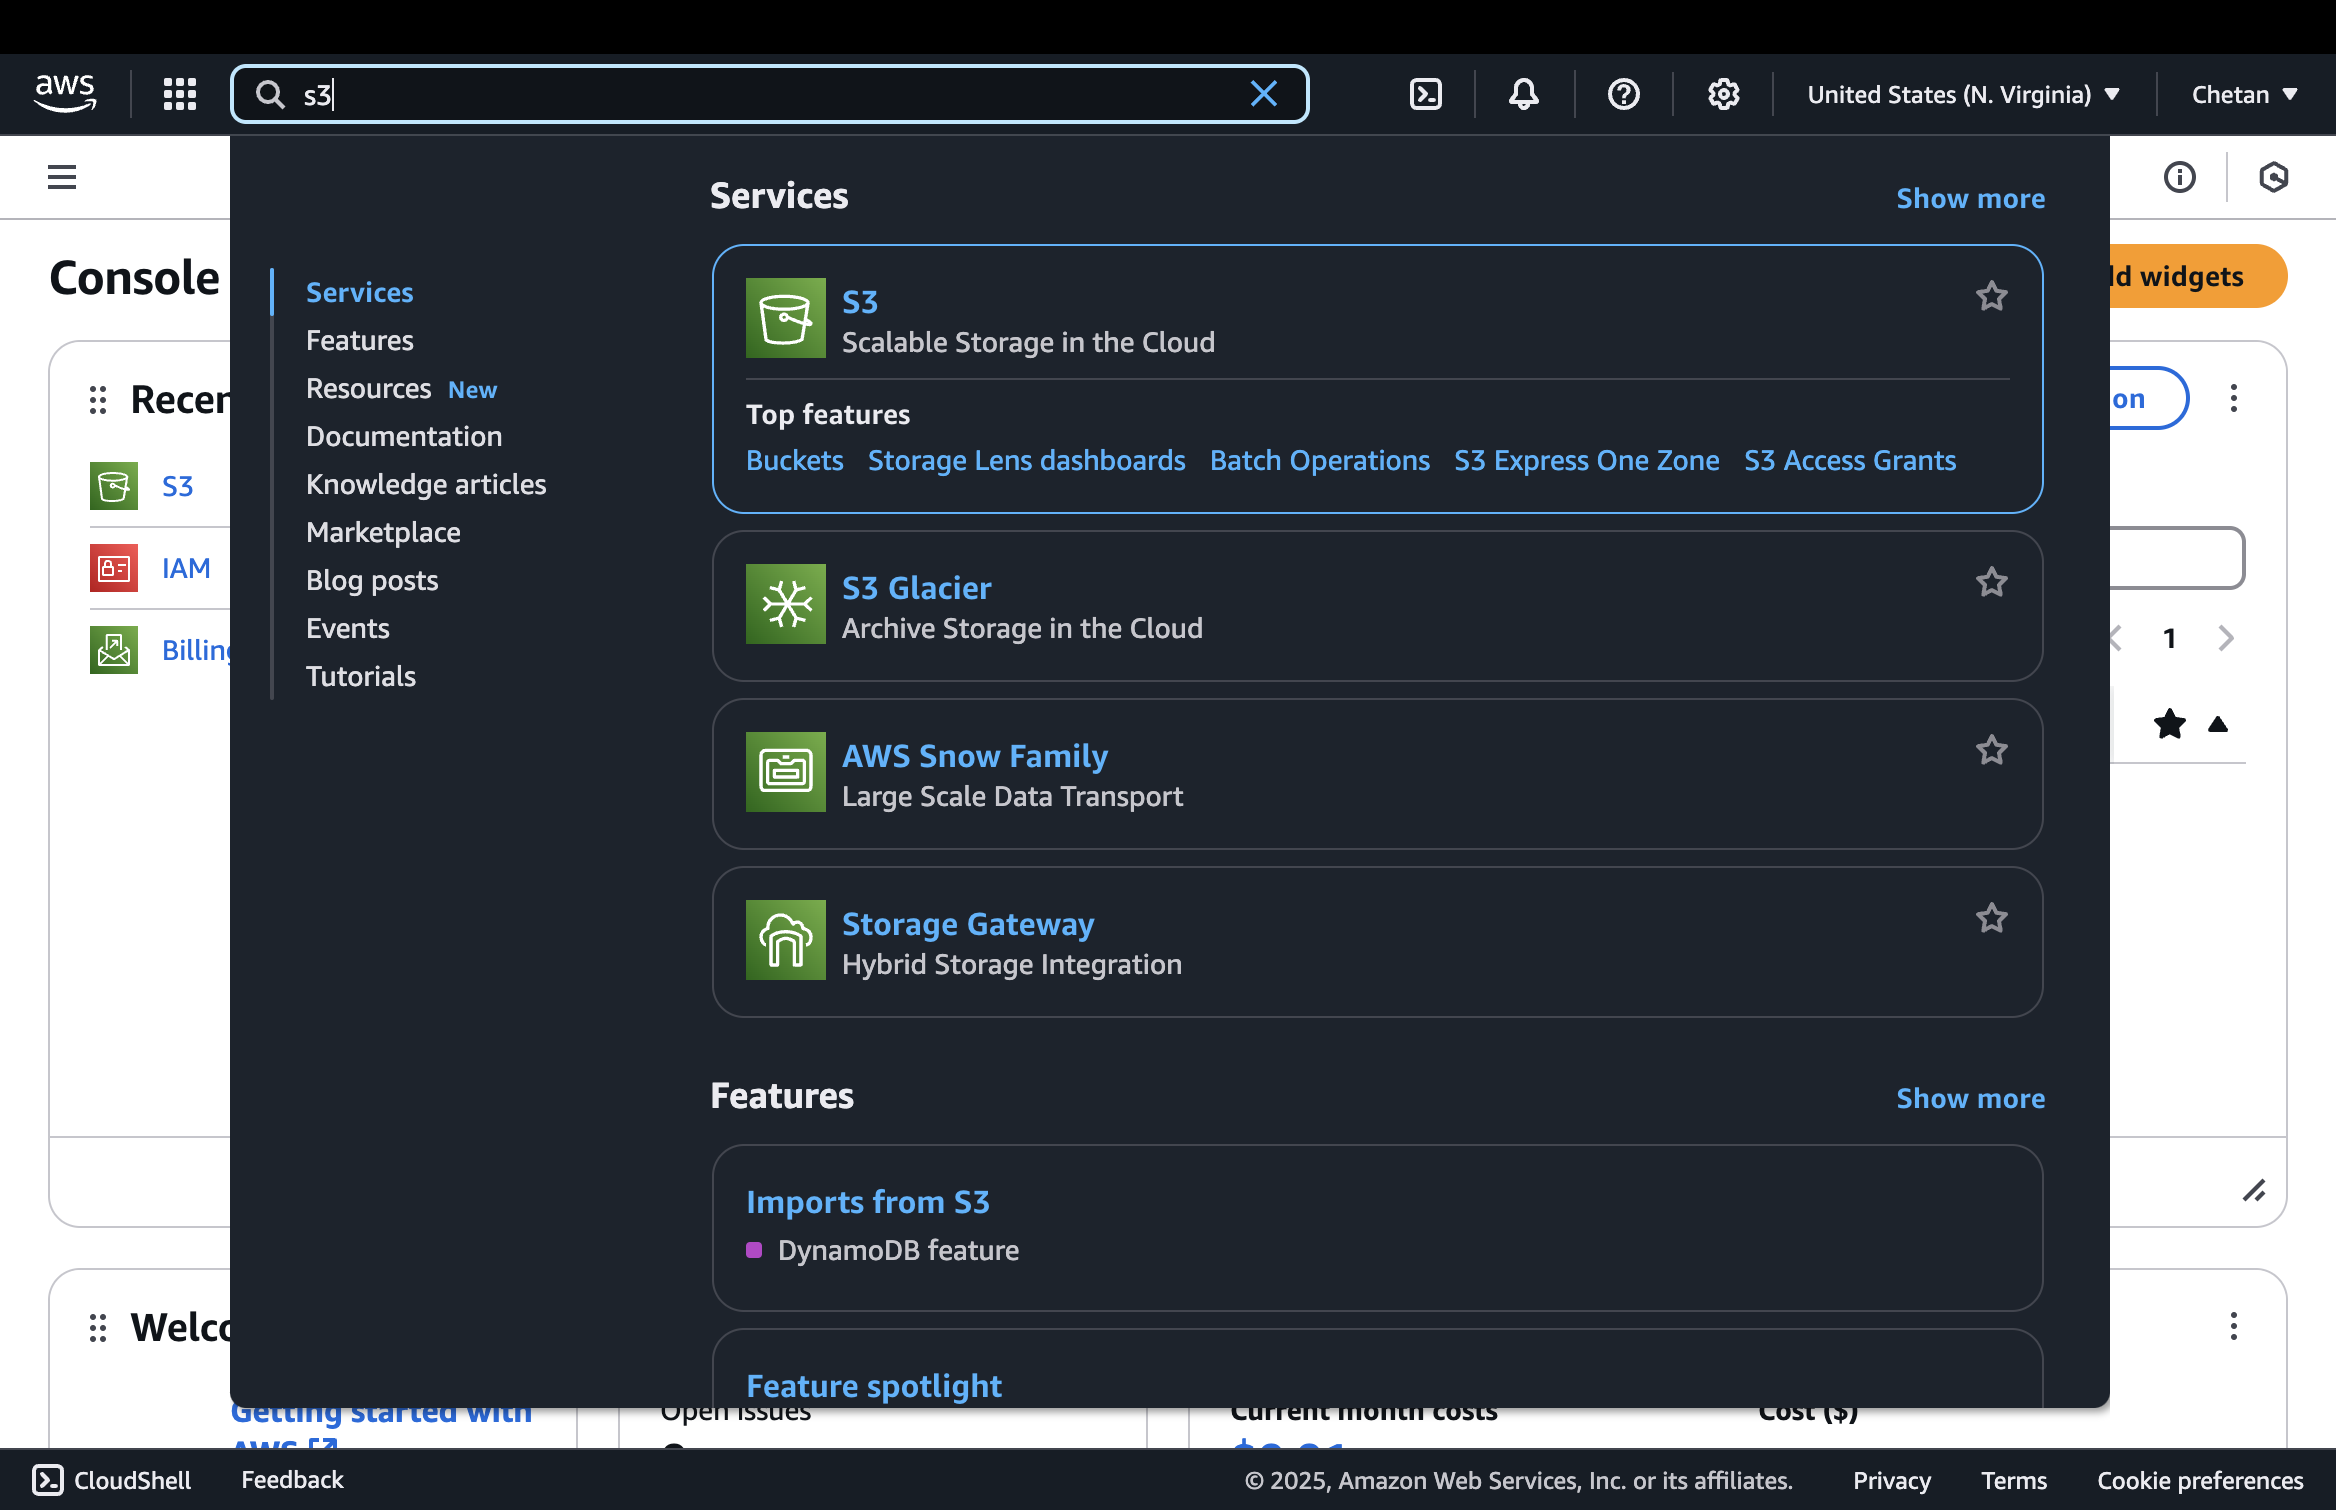Click the Buckets top feature link
Screen dimensions: 2336x1510
795,460
